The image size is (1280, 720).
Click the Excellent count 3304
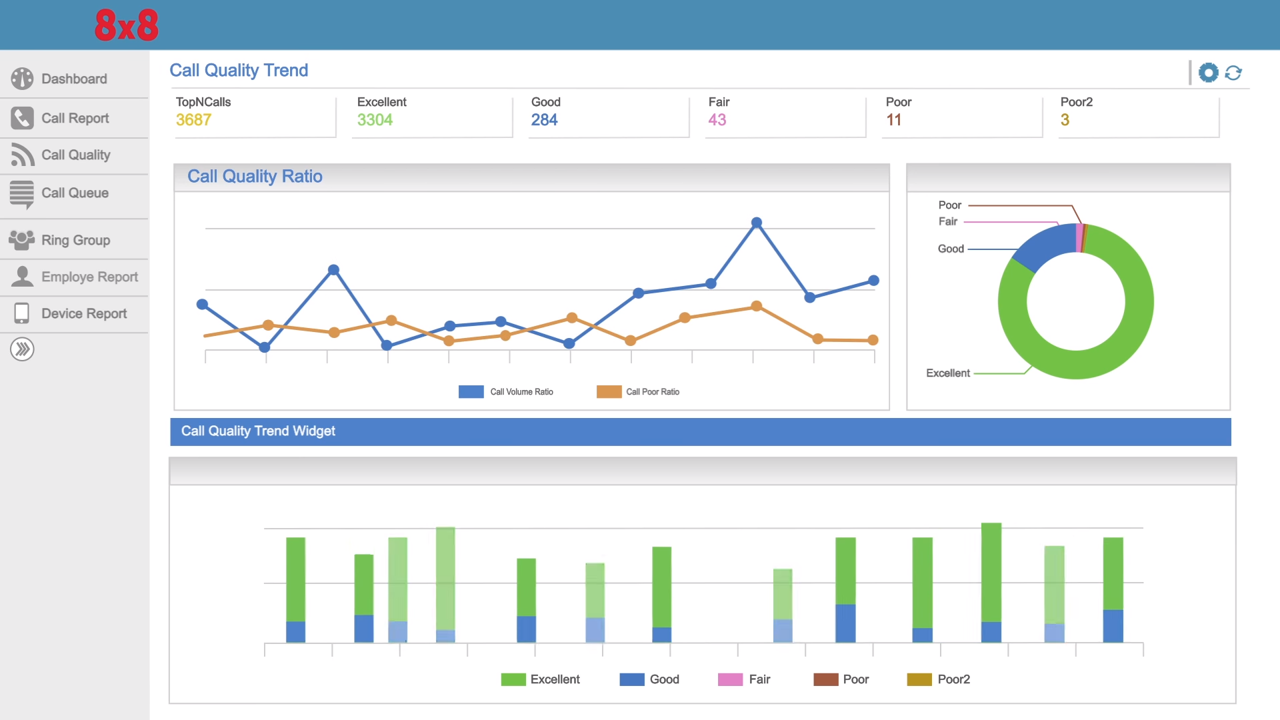[x=375, y=120]
